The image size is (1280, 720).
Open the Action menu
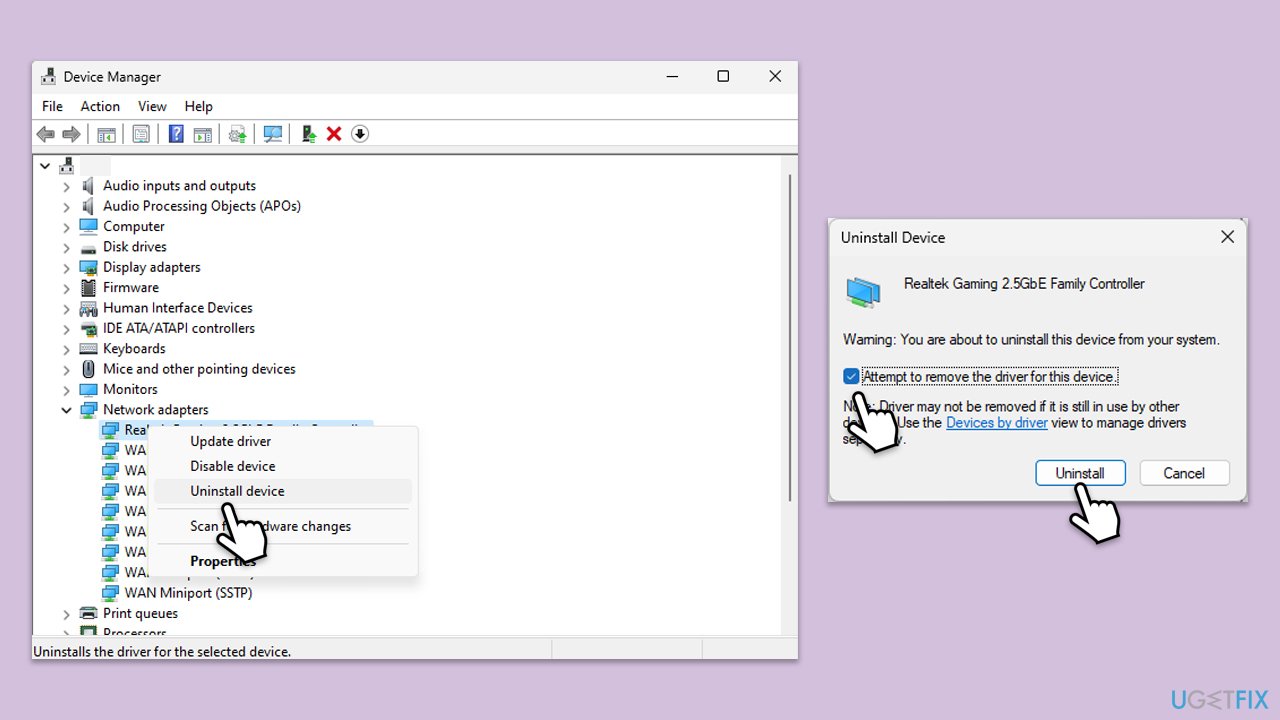coord(100,106)
